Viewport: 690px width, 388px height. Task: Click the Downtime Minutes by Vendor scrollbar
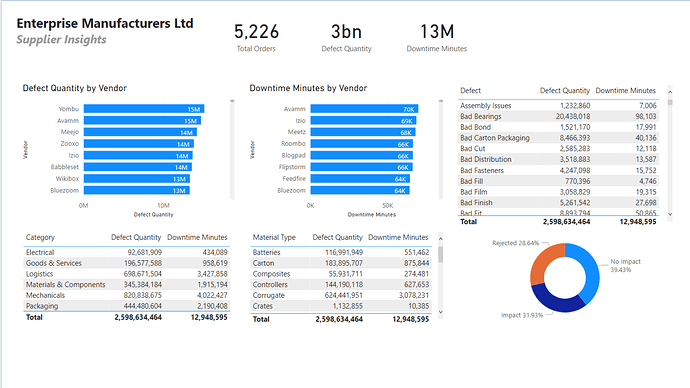(440, 150)
